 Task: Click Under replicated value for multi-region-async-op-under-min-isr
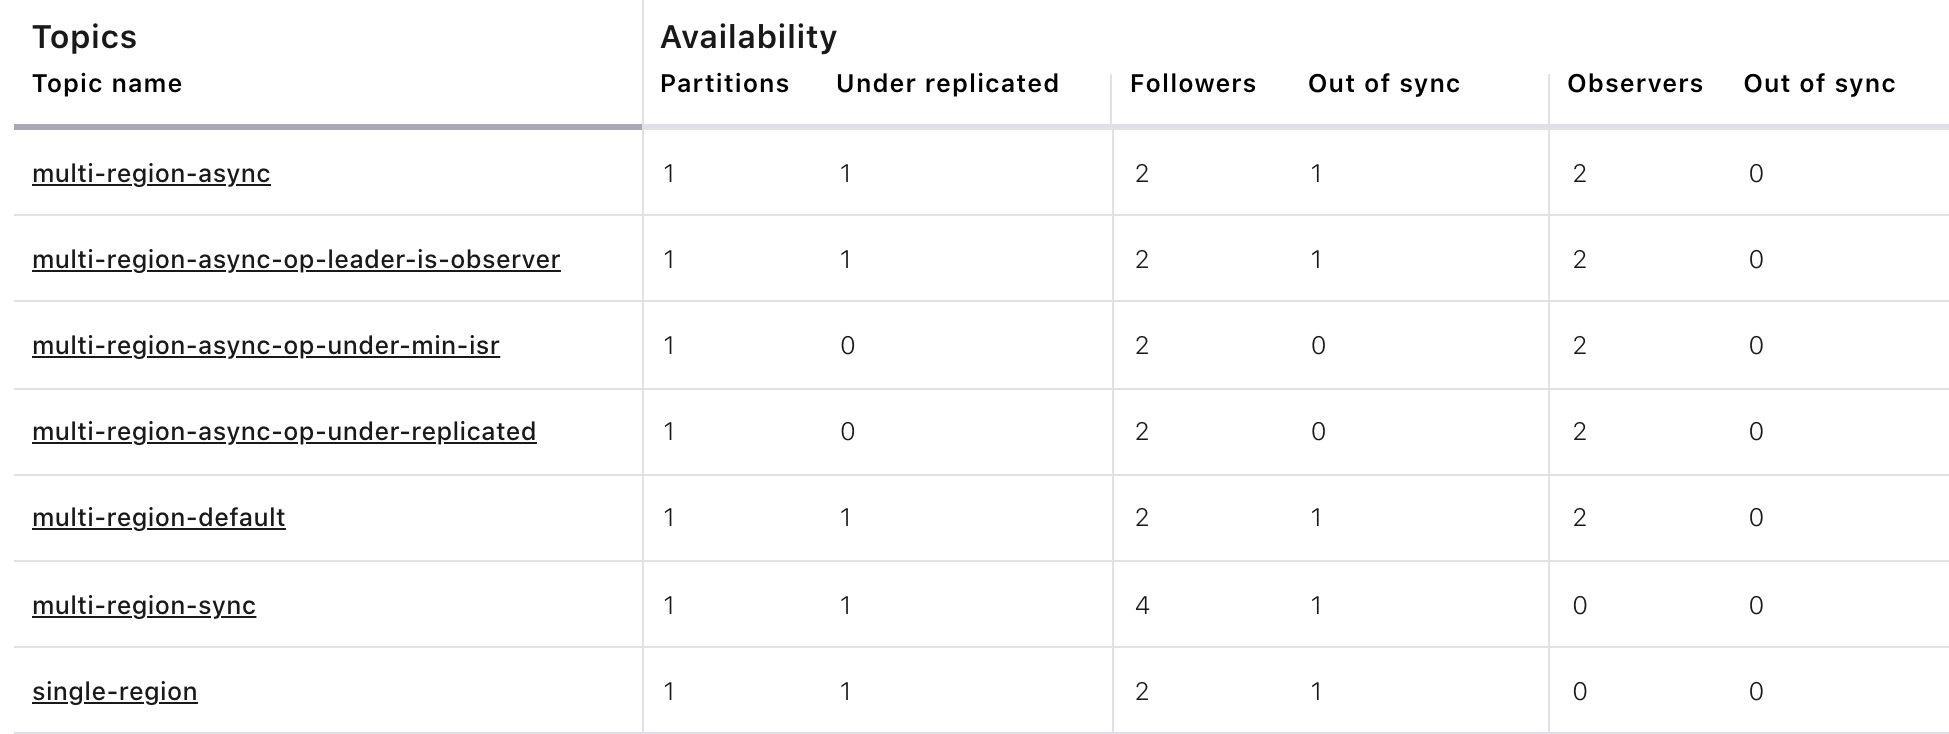[847, 346]
